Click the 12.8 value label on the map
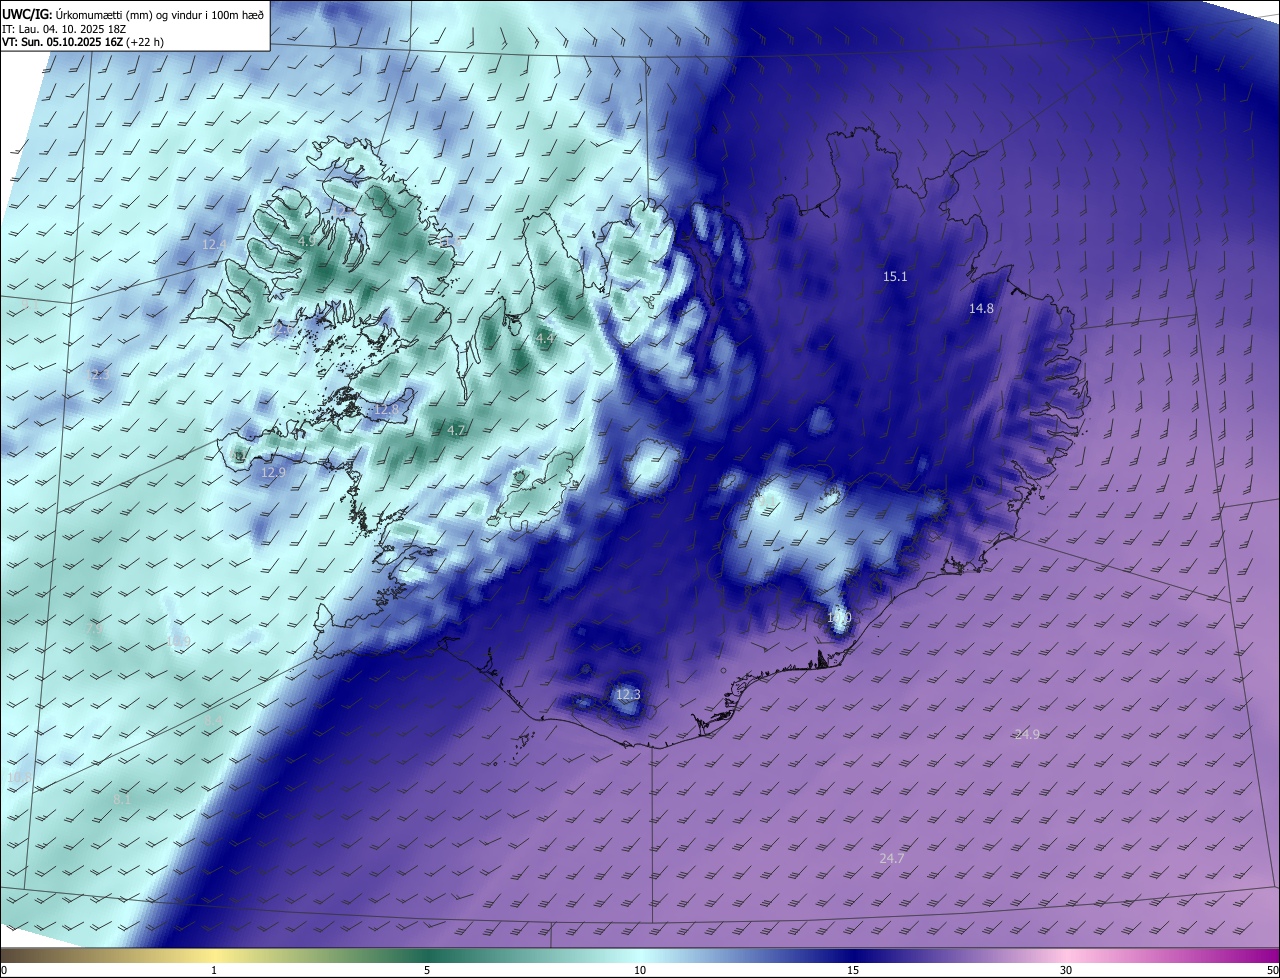The height and width of the screenshot is (978, 1280). click(386, 410)
